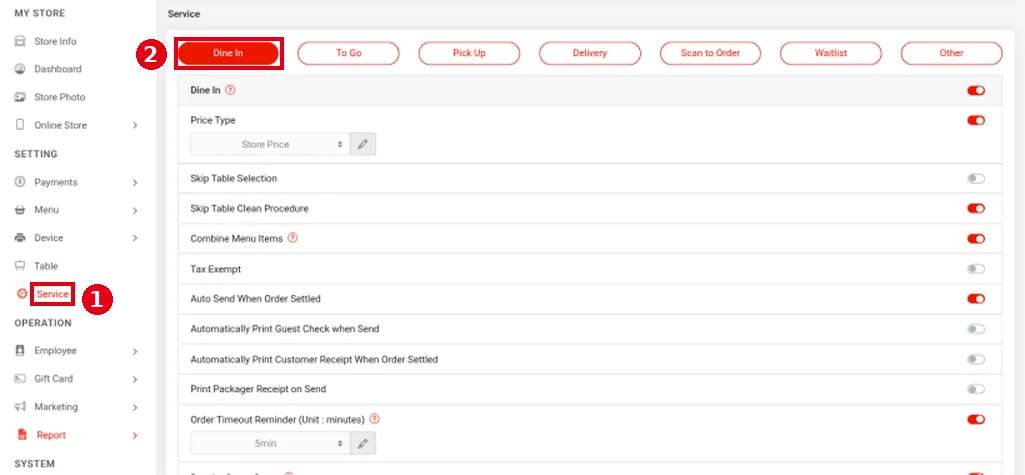Click the Online Store phone icon
Viewport: 1025px width, 475px height.
click(20, 125)
